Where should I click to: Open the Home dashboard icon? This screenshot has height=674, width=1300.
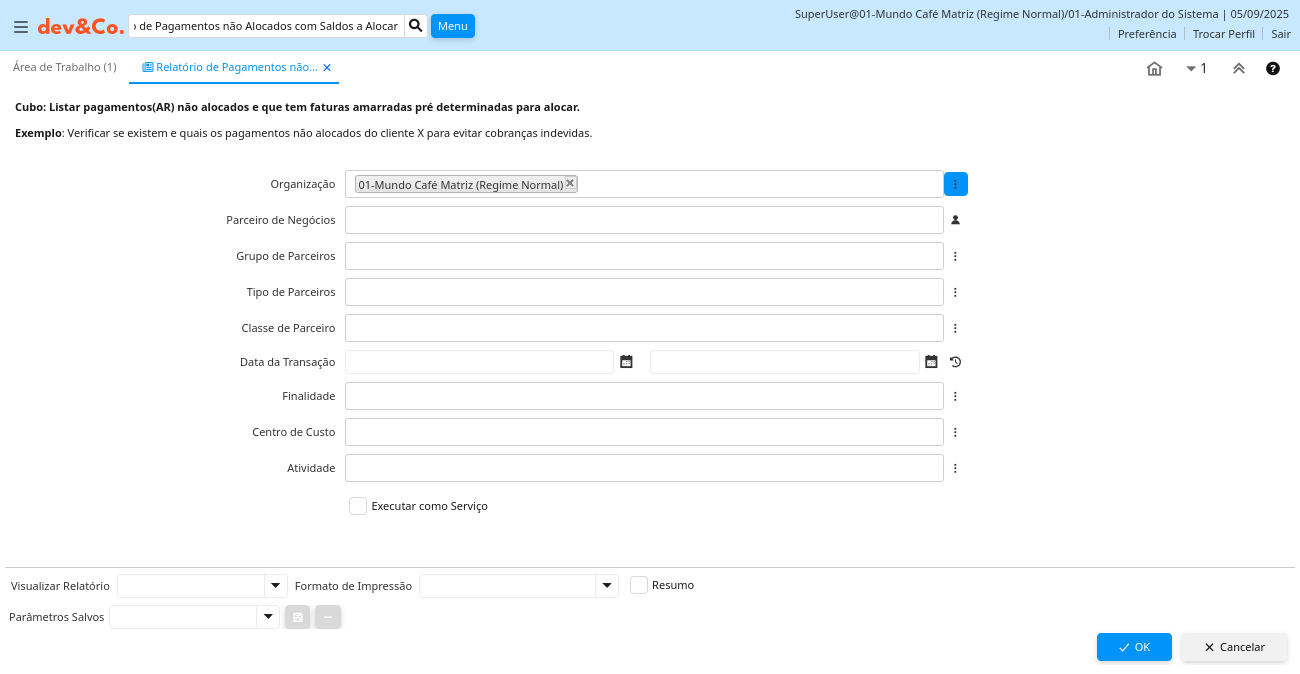1154,68
